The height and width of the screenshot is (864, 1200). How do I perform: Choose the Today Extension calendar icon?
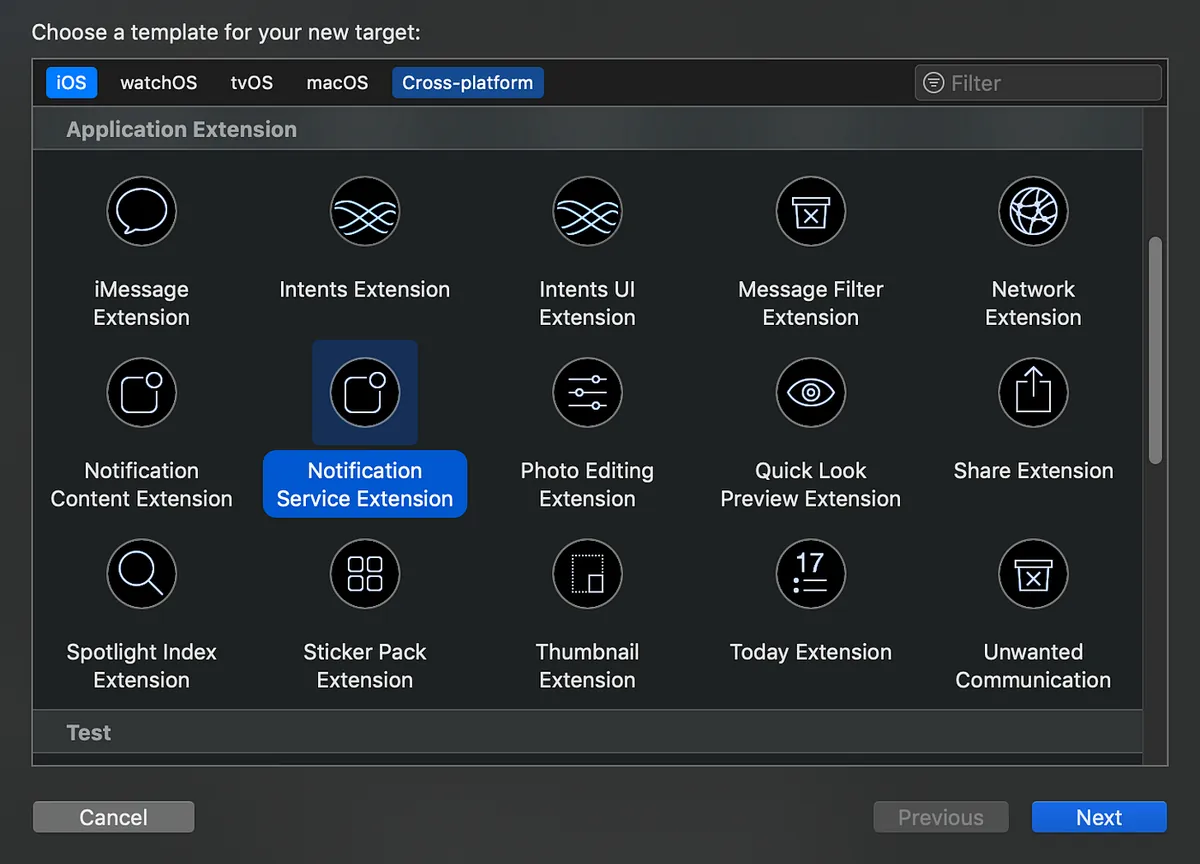click(x=810, y=573)
